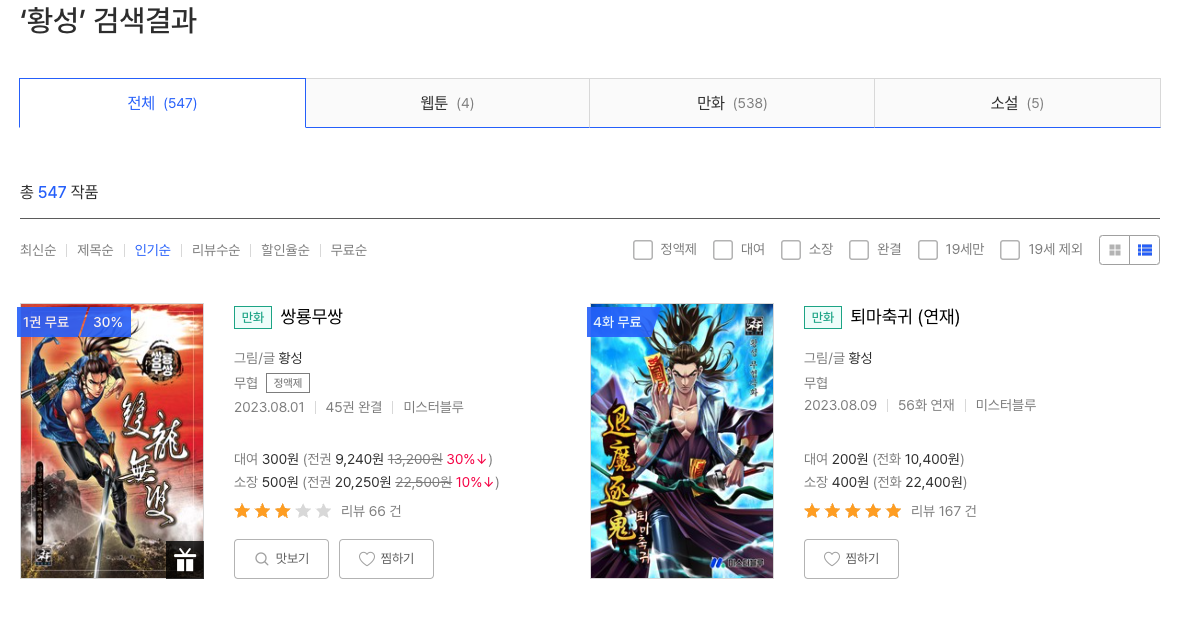Screen dimensions: 1177x618
Task: Sort by 리뷰수순
Action: (216, 250)
